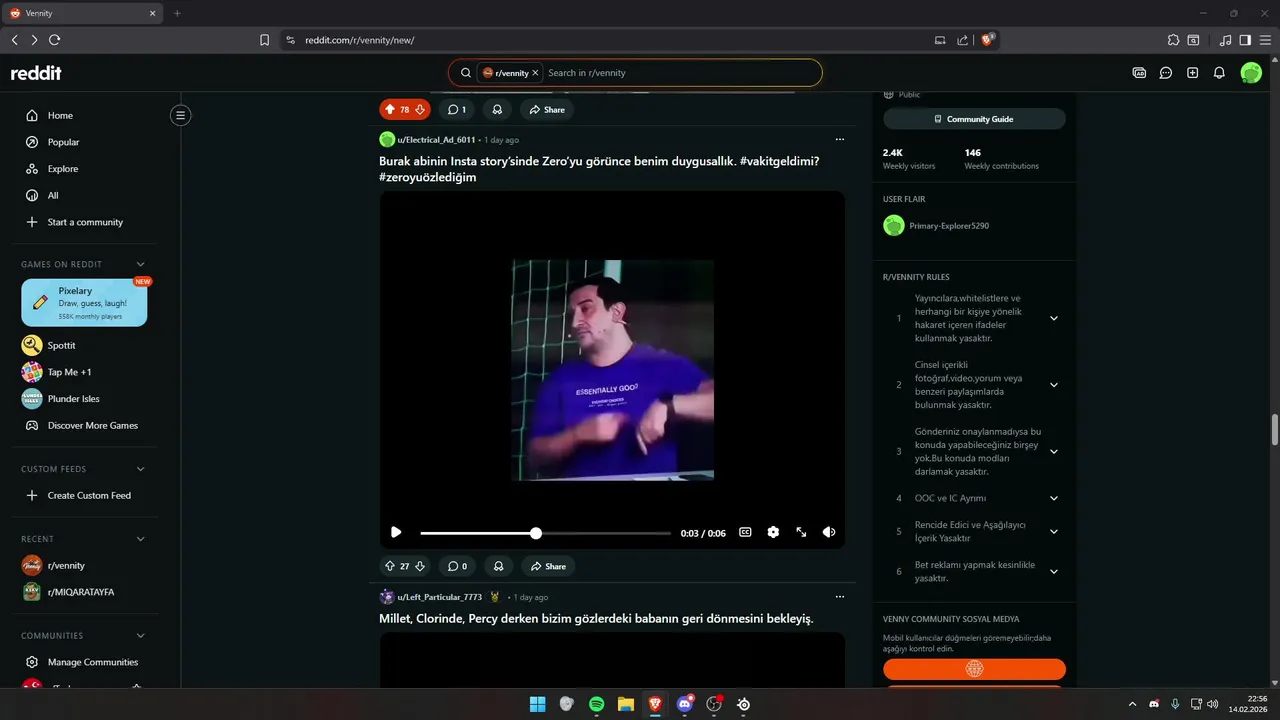Open more options for Left_Particular_7773 post
Screen dimensions: 1280x720
coord(840,597)
